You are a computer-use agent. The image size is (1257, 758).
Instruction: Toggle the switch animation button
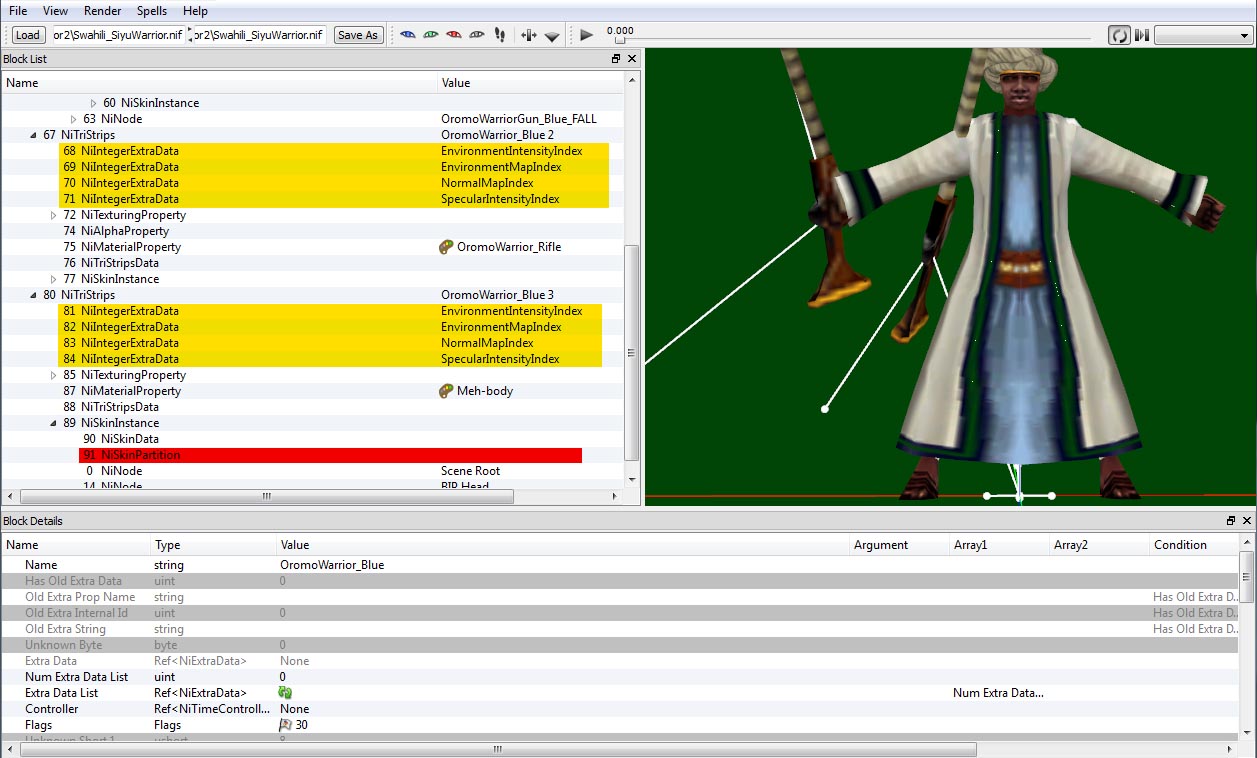point(1141,35)
